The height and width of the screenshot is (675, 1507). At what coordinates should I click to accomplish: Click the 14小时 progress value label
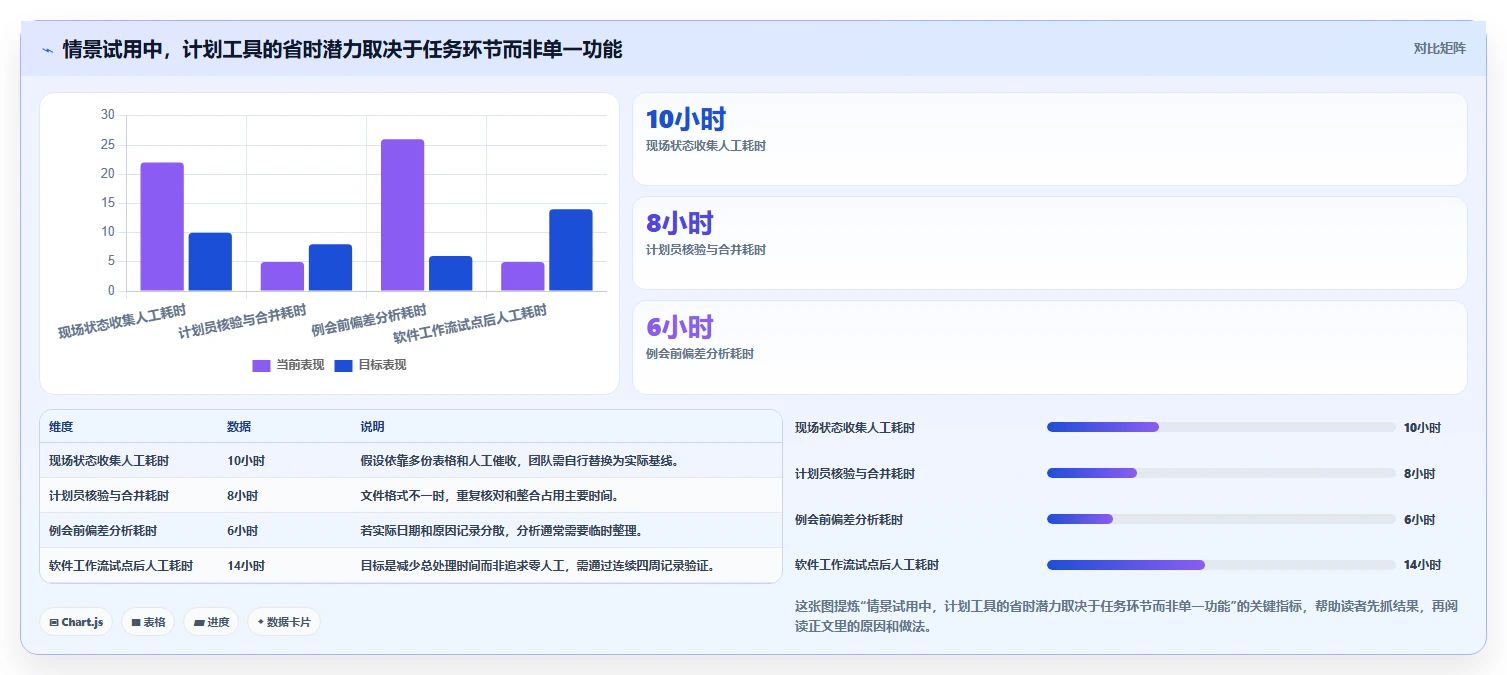point(1423,565)
